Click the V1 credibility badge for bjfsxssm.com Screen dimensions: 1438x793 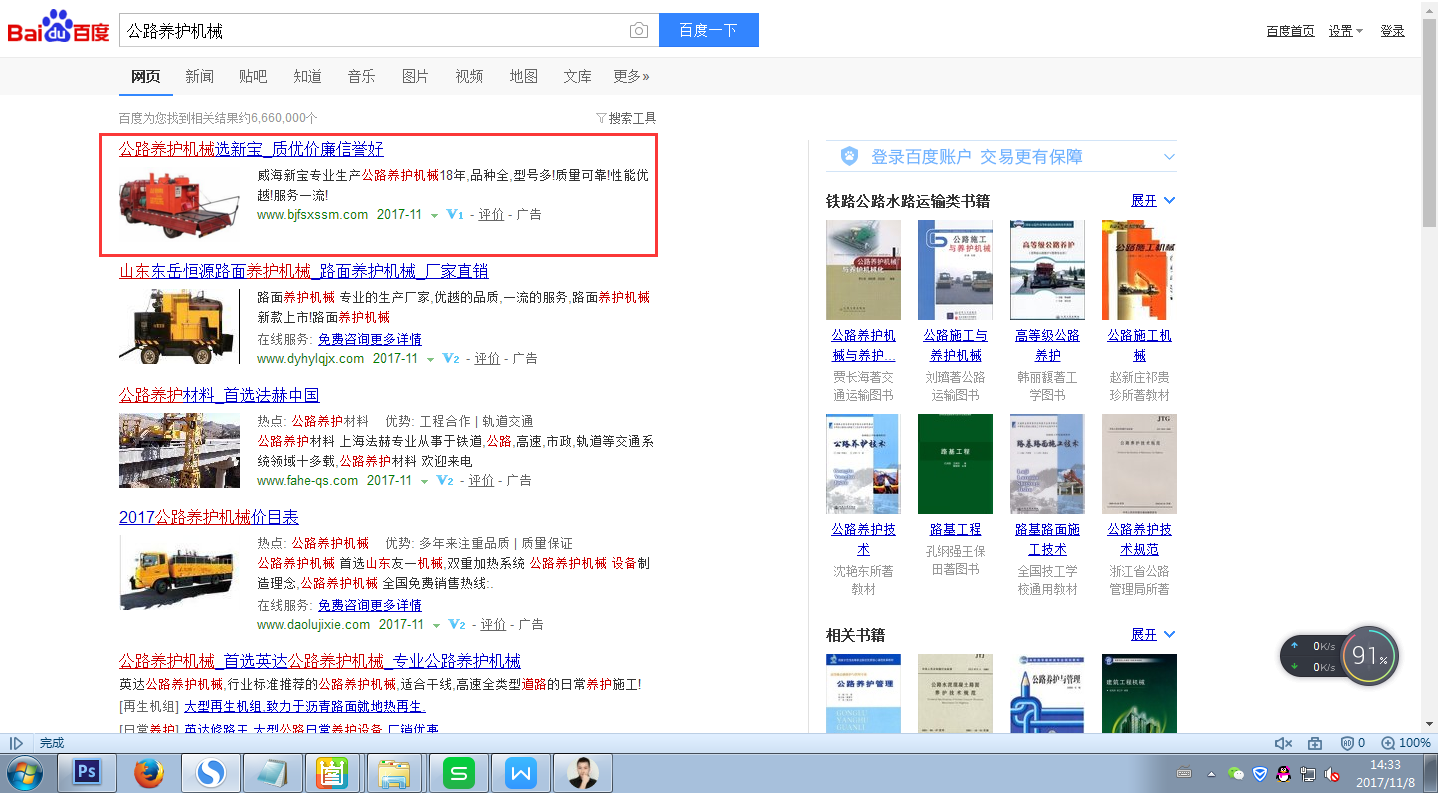[x=455, y=214]
